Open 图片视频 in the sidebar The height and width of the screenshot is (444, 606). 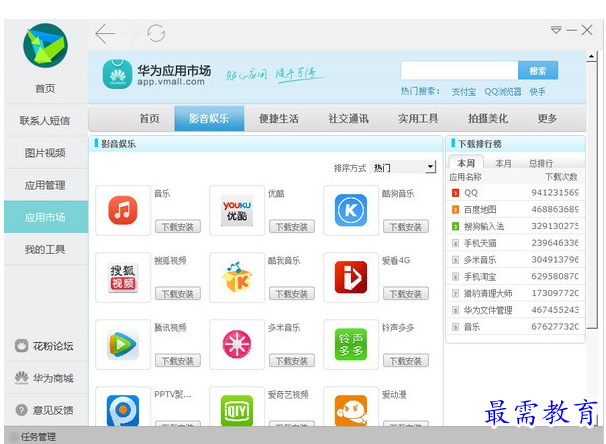(x=46, y=153)
